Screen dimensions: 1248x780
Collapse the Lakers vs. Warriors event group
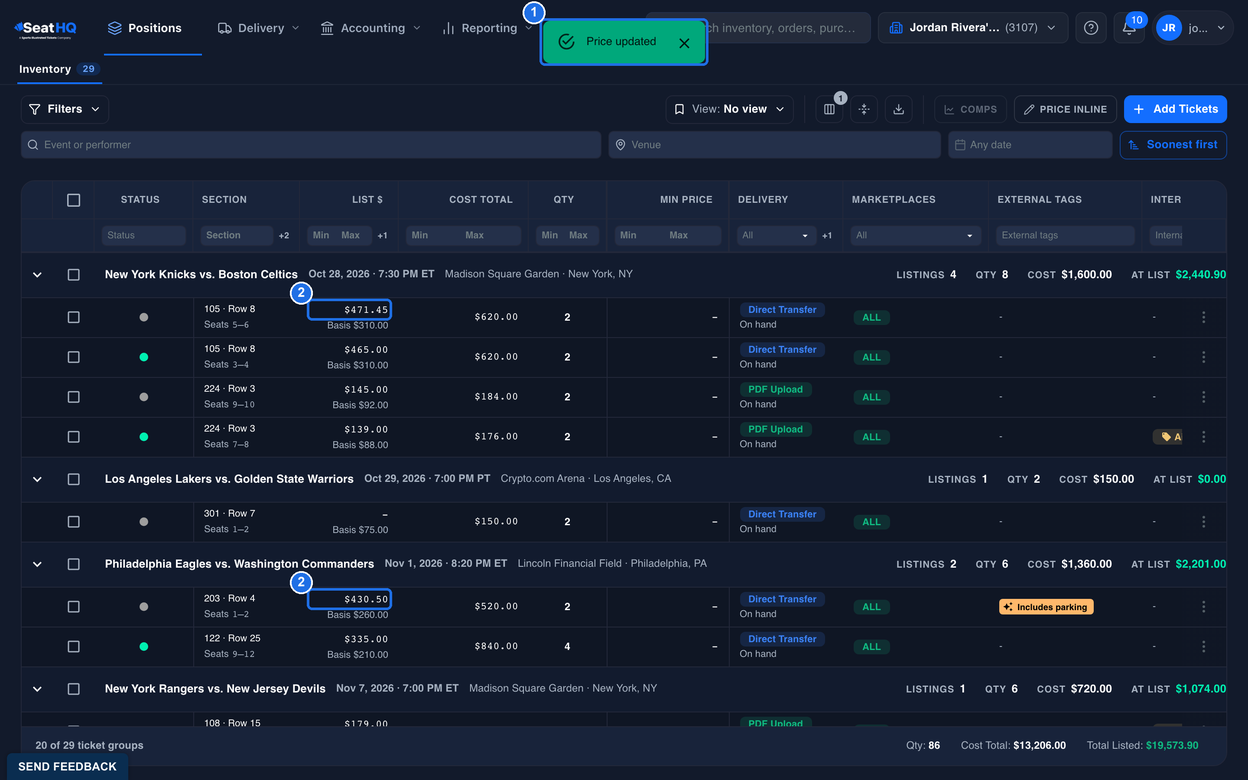[x=37, y=479]
